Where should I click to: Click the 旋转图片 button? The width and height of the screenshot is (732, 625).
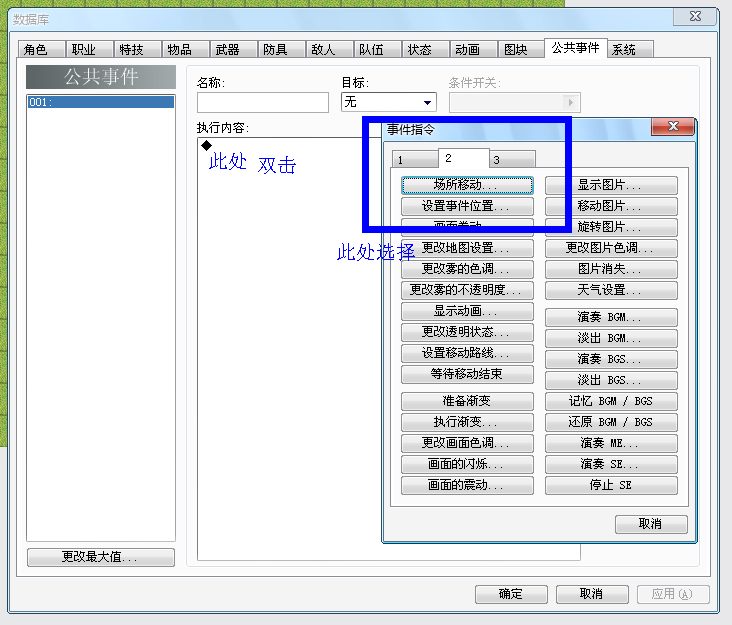click(611, 227)
